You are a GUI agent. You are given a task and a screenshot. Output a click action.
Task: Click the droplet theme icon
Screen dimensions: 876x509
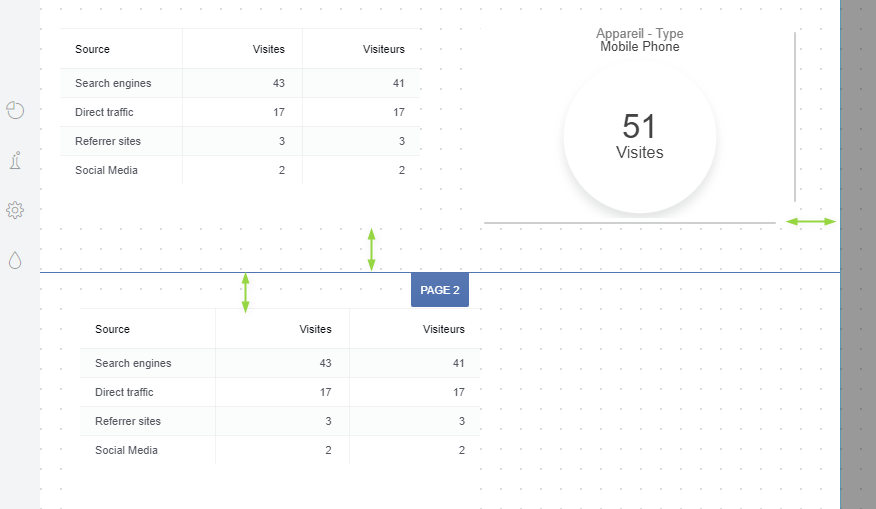15,260
